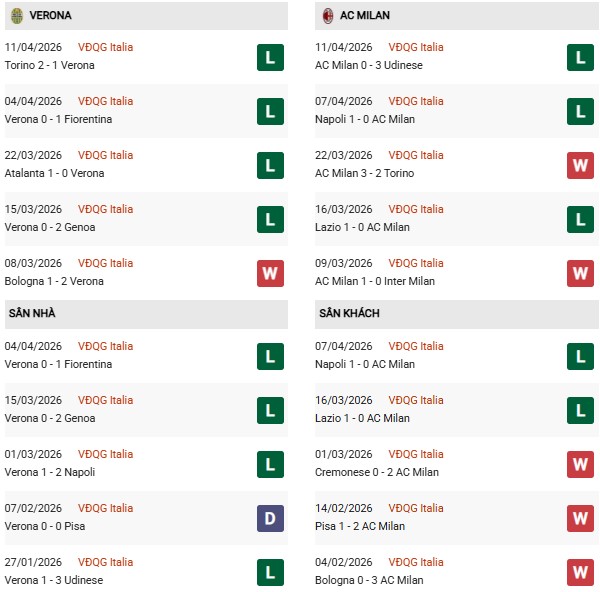Click the L badge for Verona 1 - 3 Udinese
This screenshot has width=600, height=592.
pos(270,572)
